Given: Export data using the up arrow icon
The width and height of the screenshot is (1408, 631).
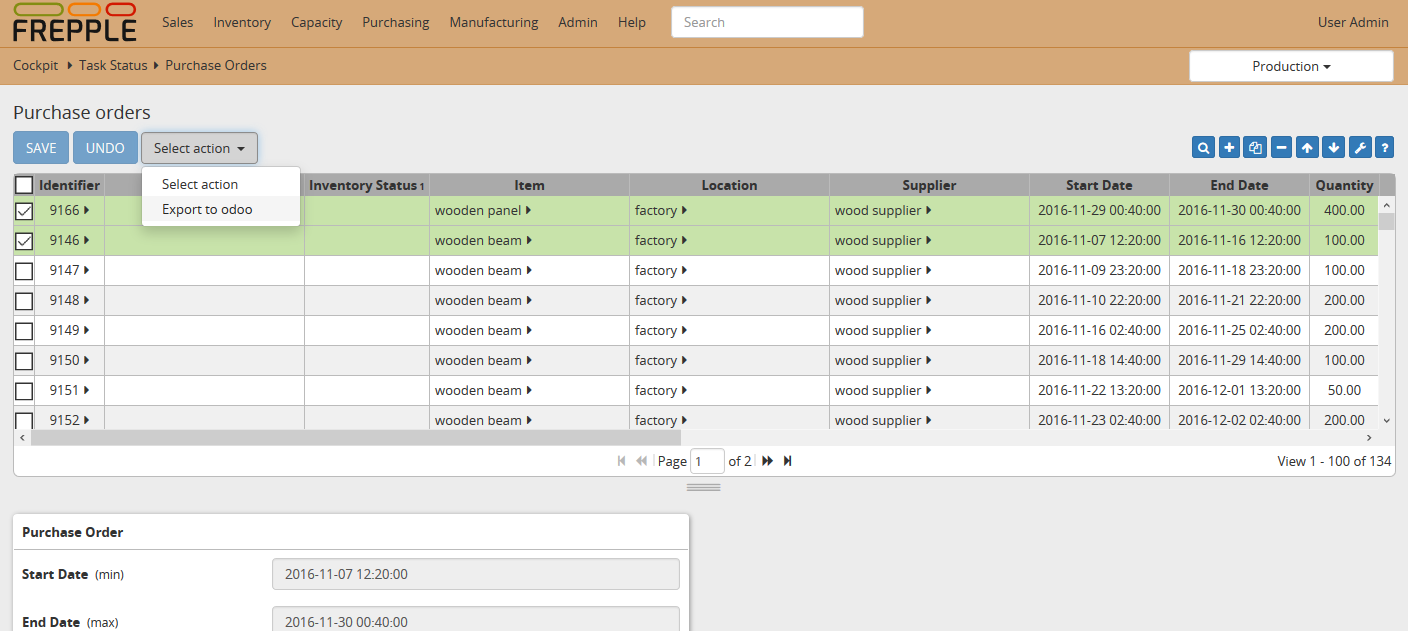Looking at the screenshot, I should point(1307,147).
